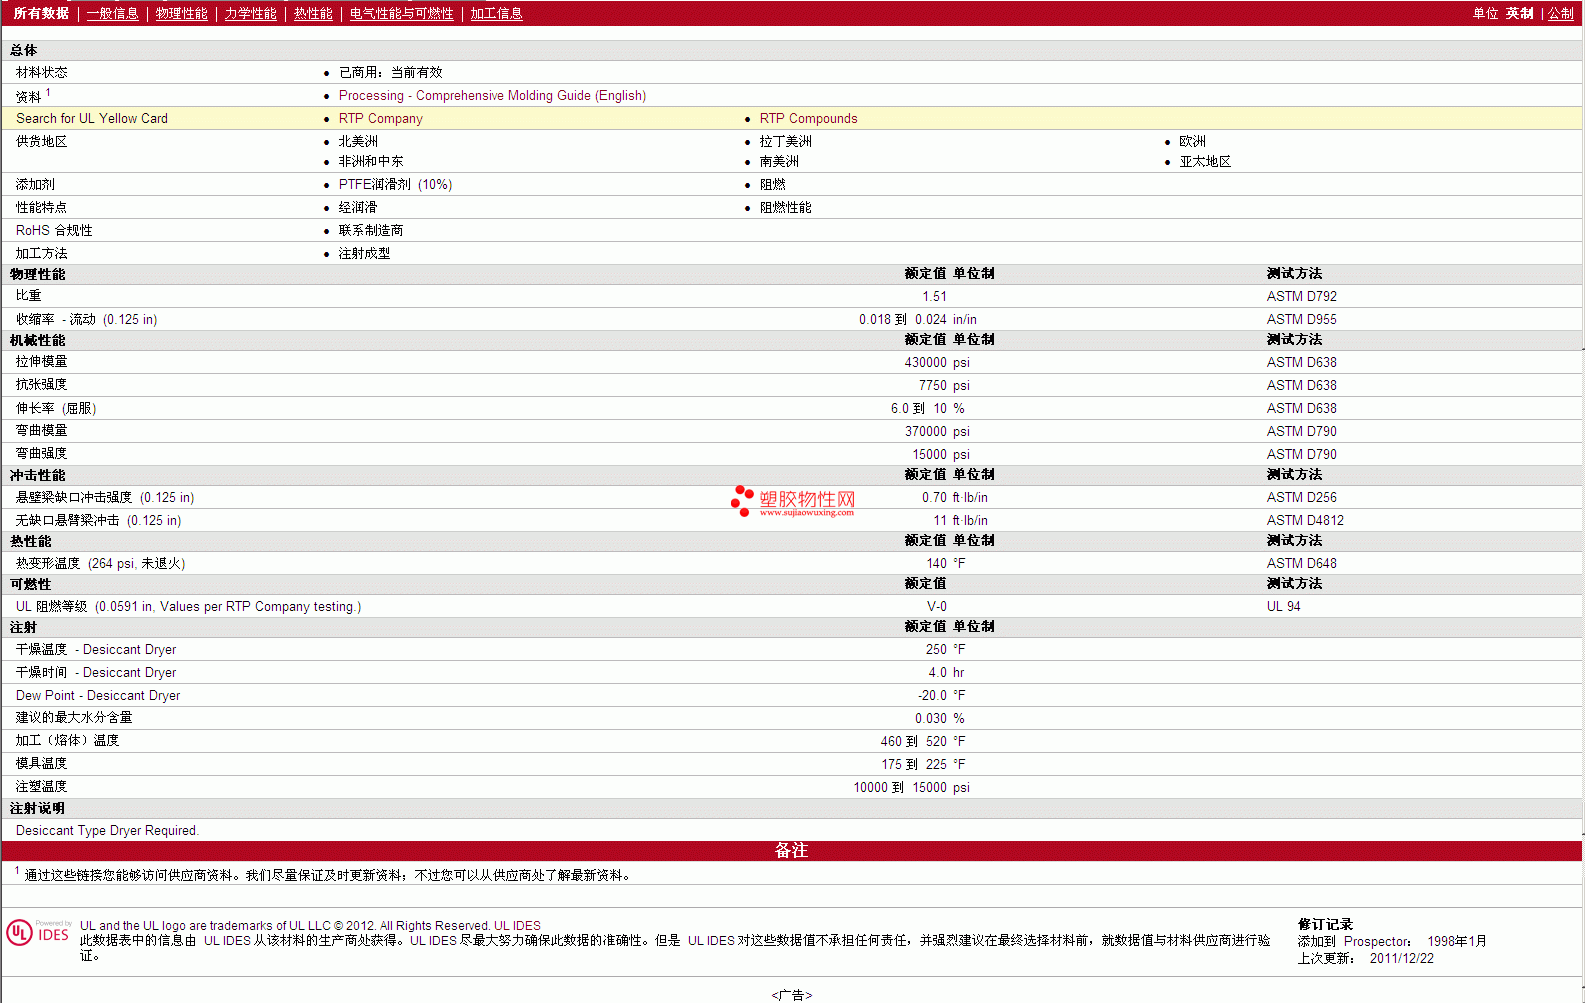Click the 备注 section header
The width and height of the screenshot is (1585, 1003).
point(792,851)
